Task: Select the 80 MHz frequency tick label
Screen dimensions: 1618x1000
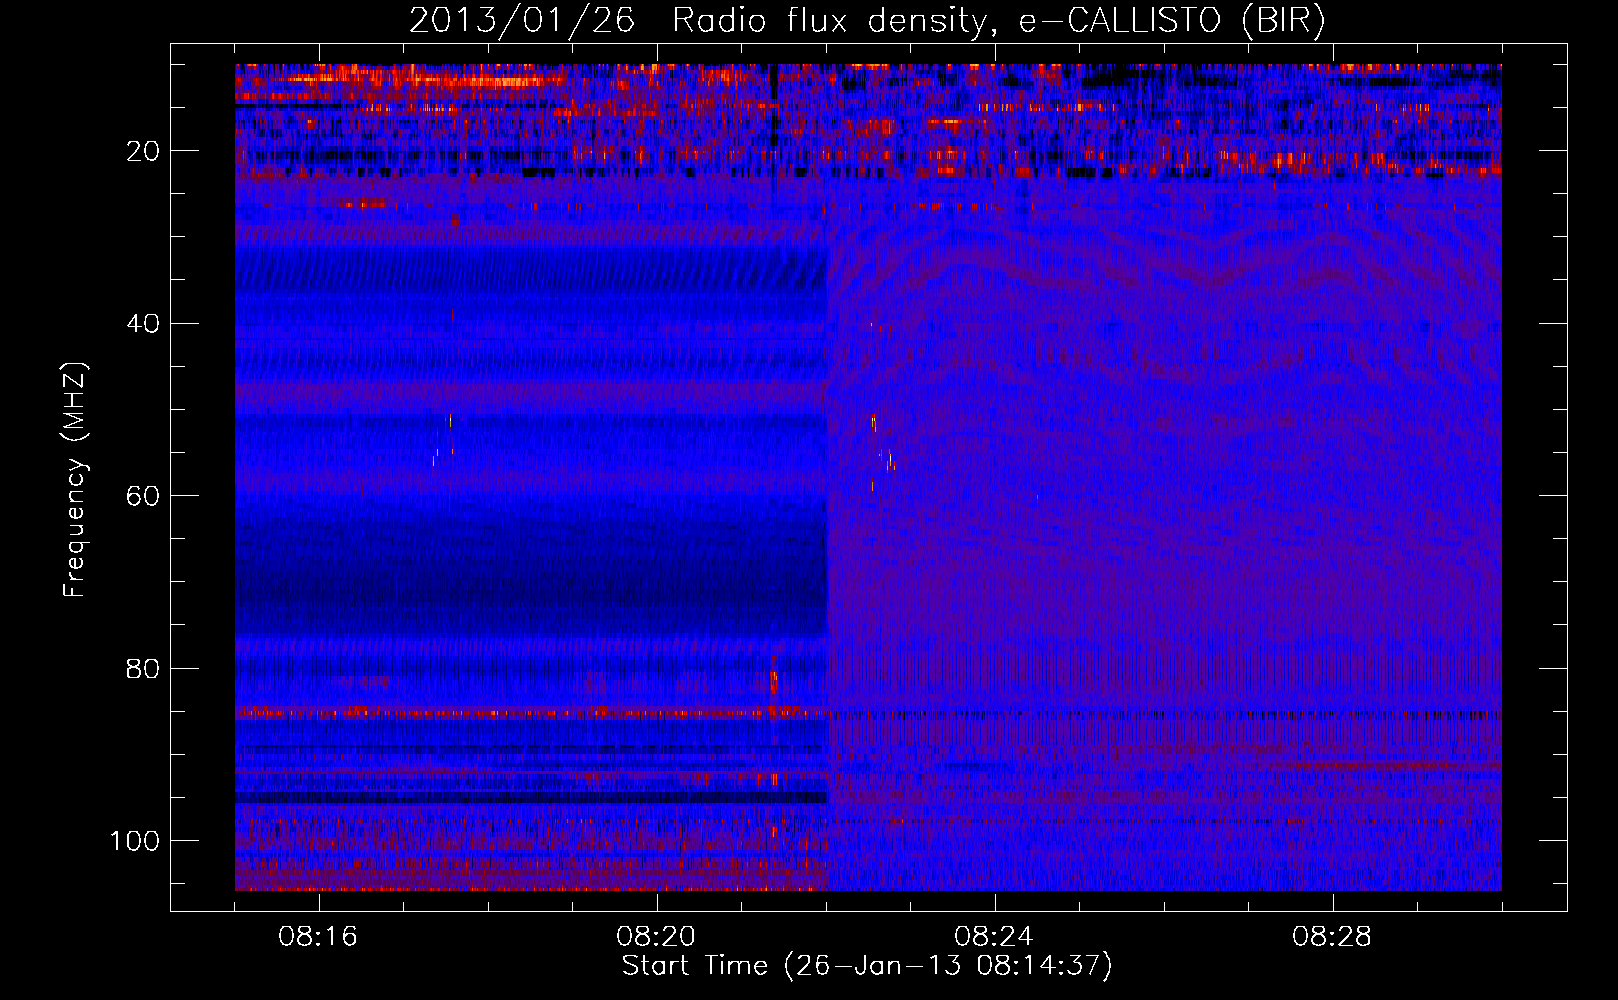Action: 144,669
